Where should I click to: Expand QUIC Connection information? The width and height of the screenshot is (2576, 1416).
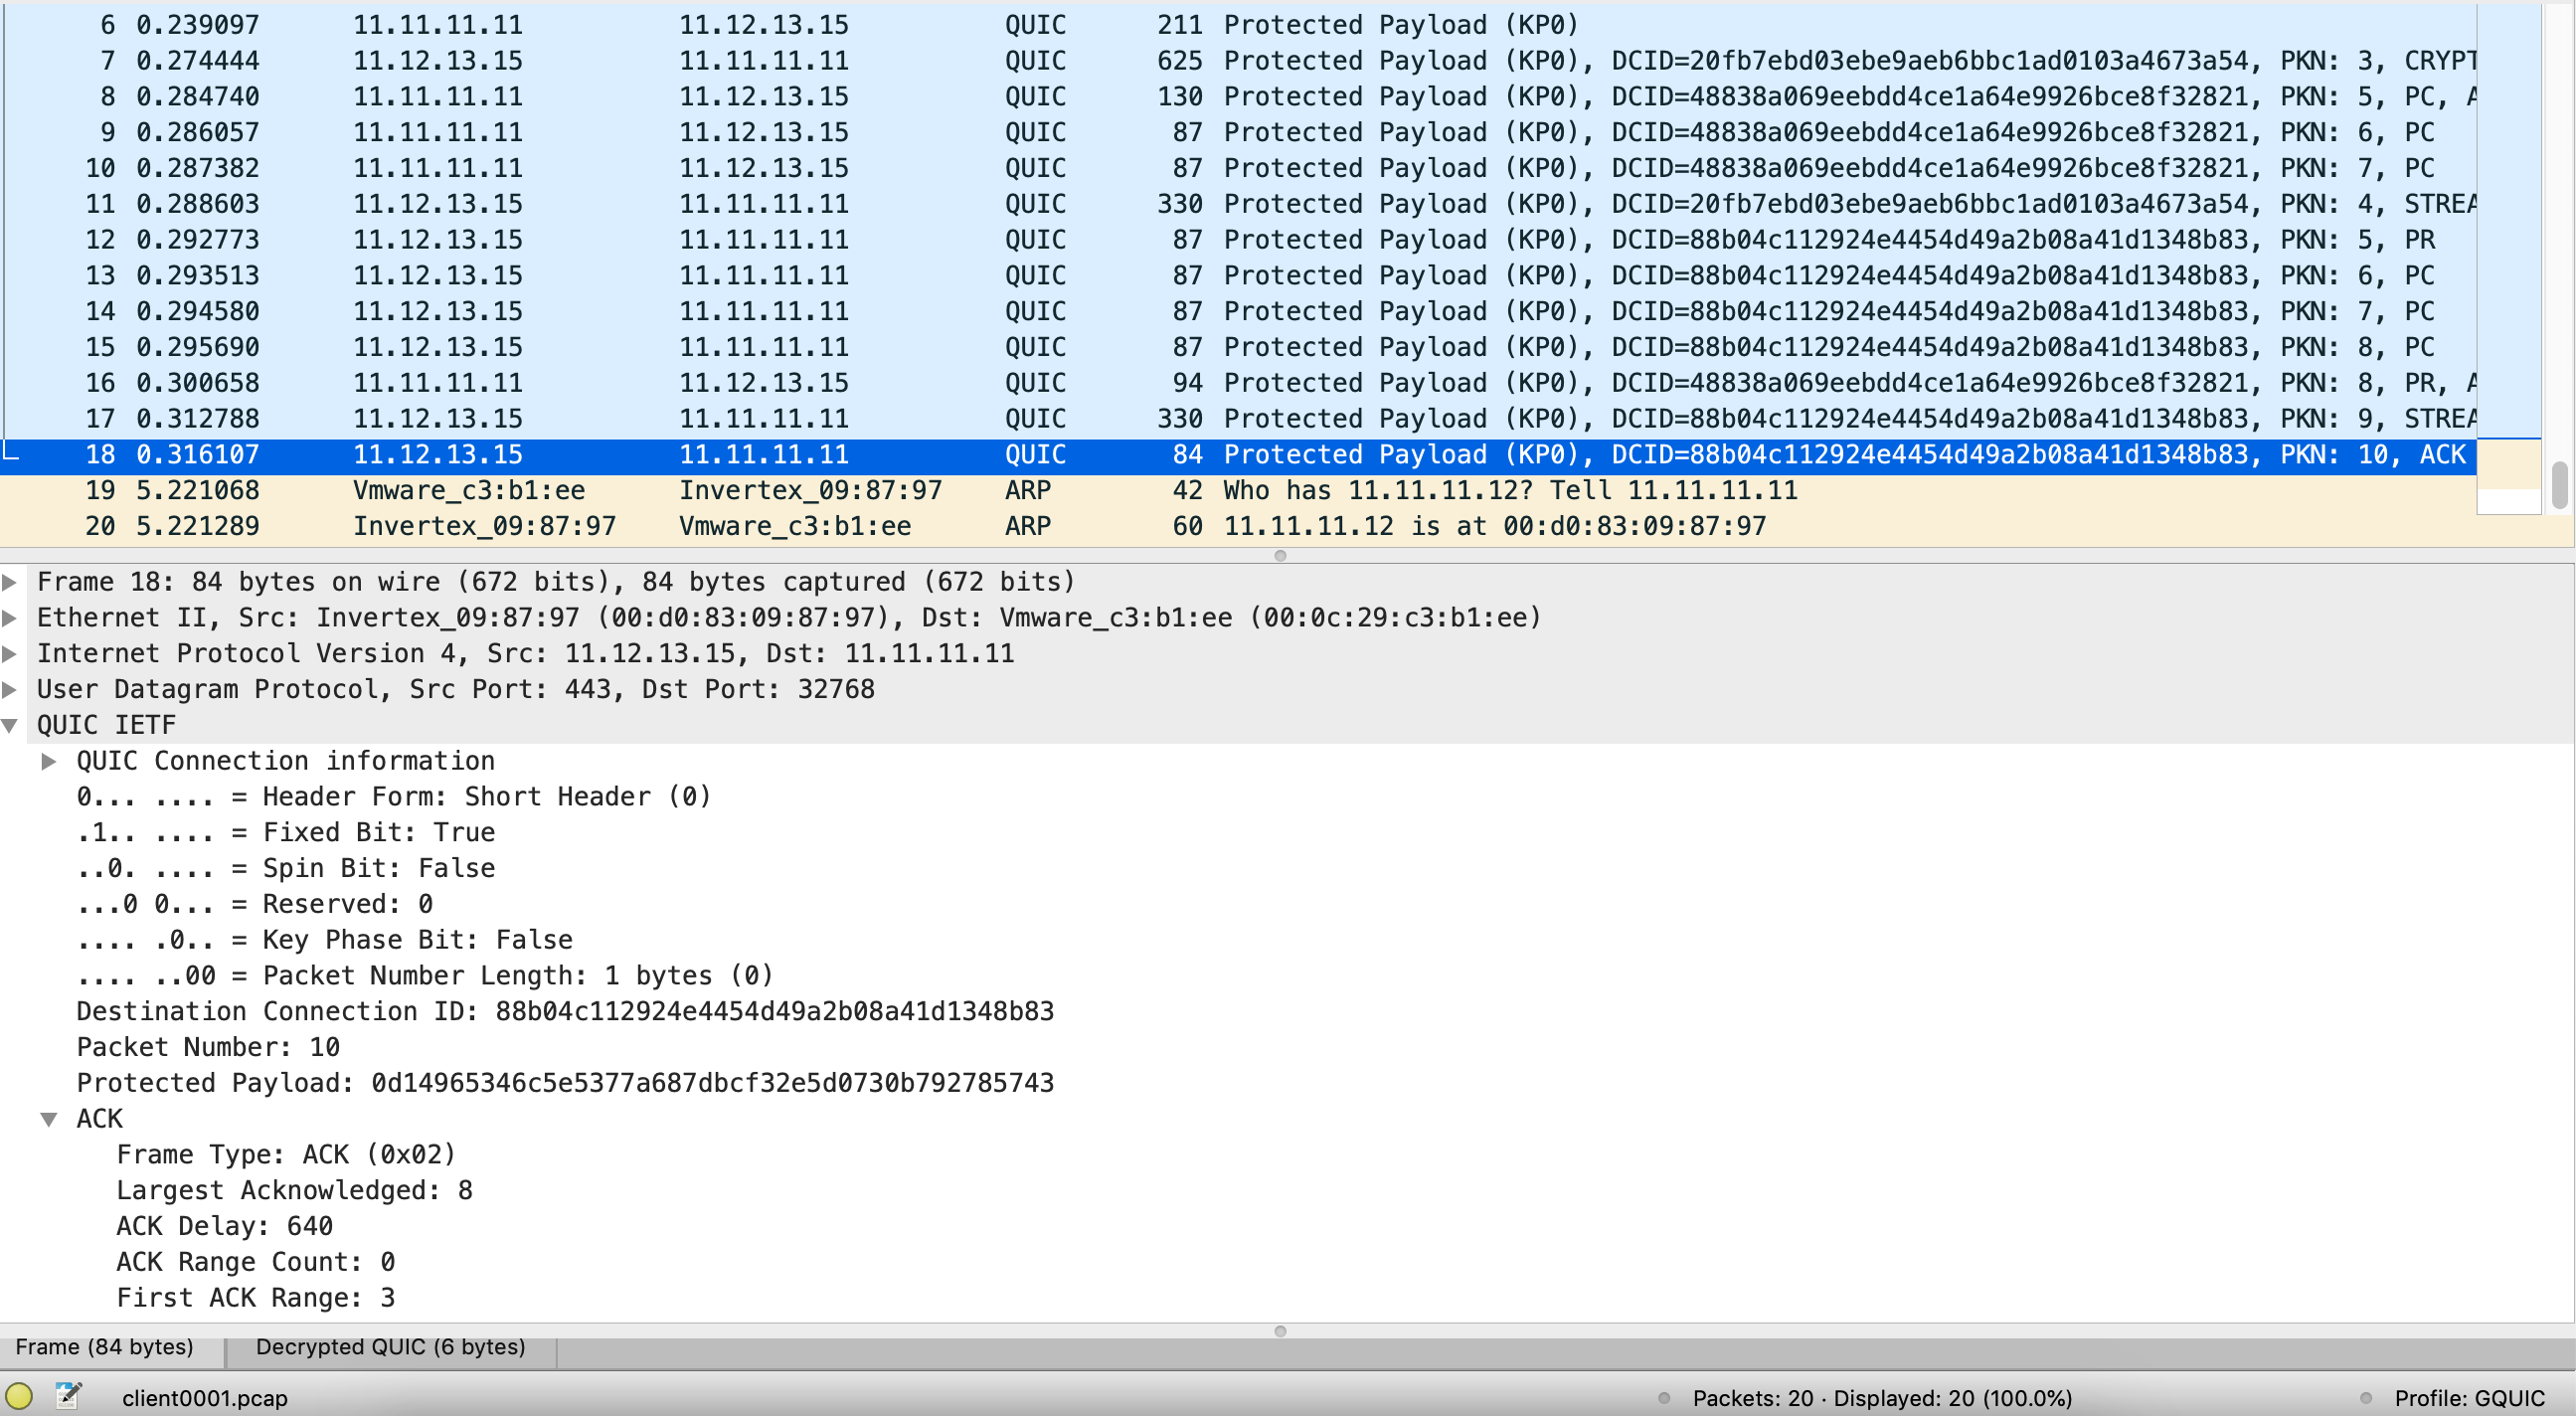[49, 761]
